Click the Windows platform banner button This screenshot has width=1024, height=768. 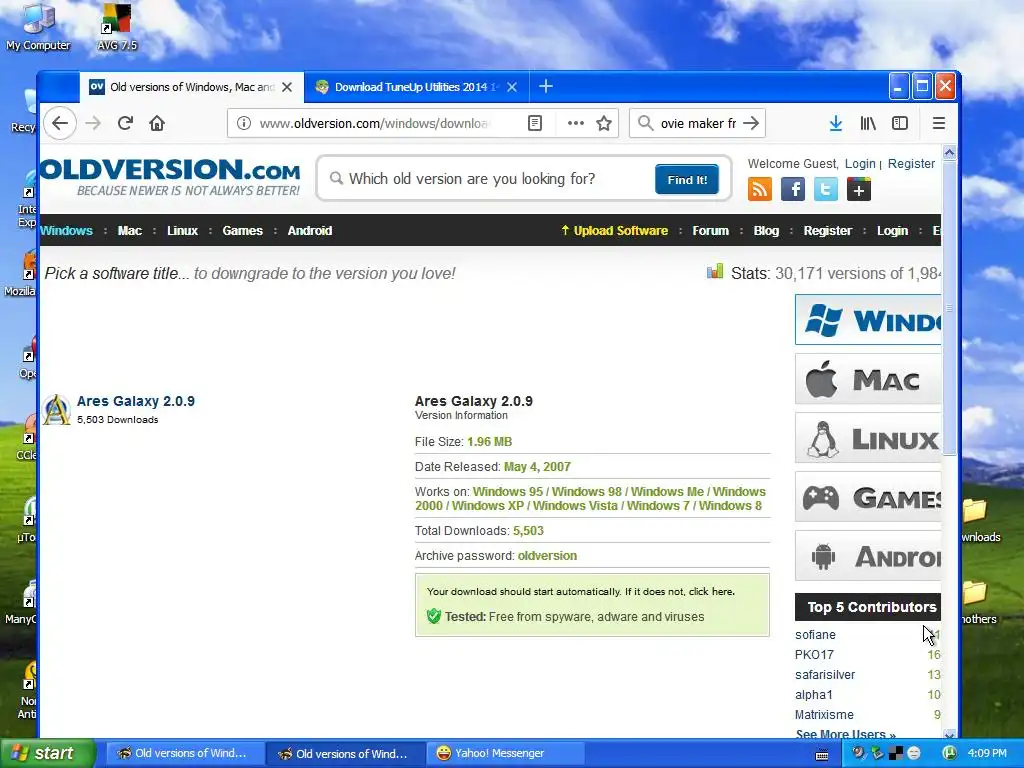pos(868,319)
